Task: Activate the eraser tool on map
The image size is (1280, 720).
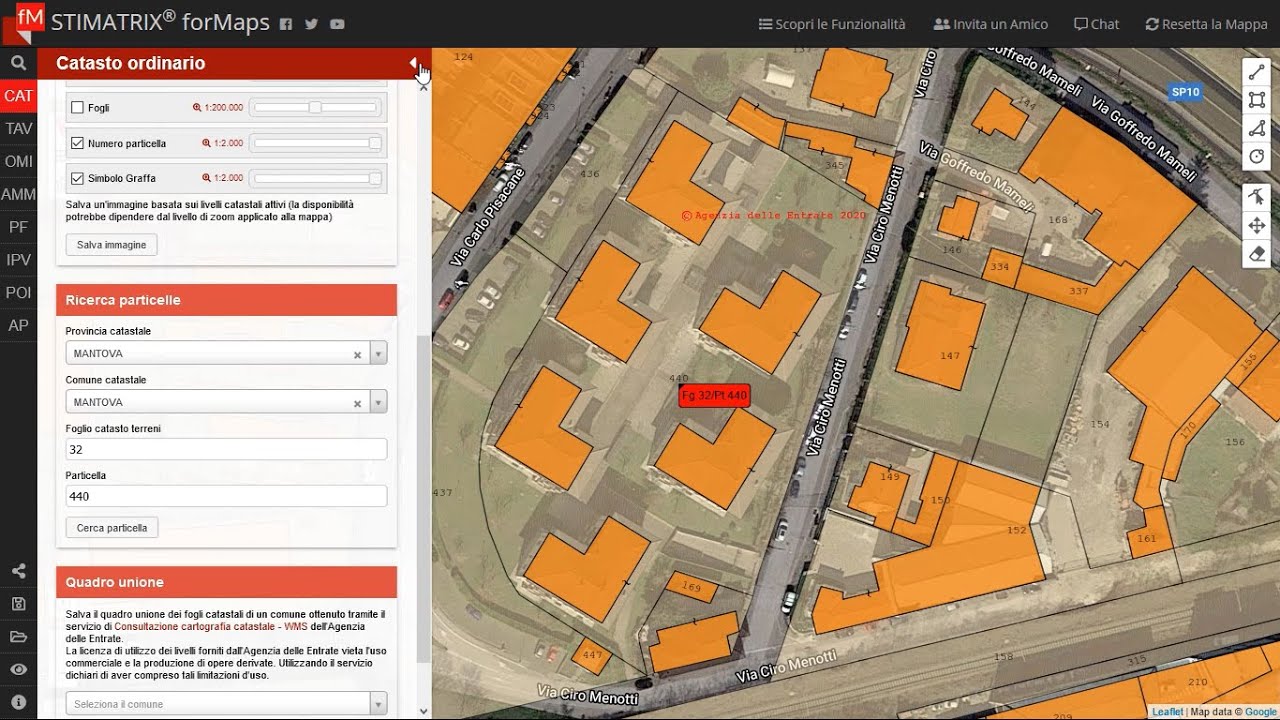Action: pyautogui.click(x=1257, y=254)
